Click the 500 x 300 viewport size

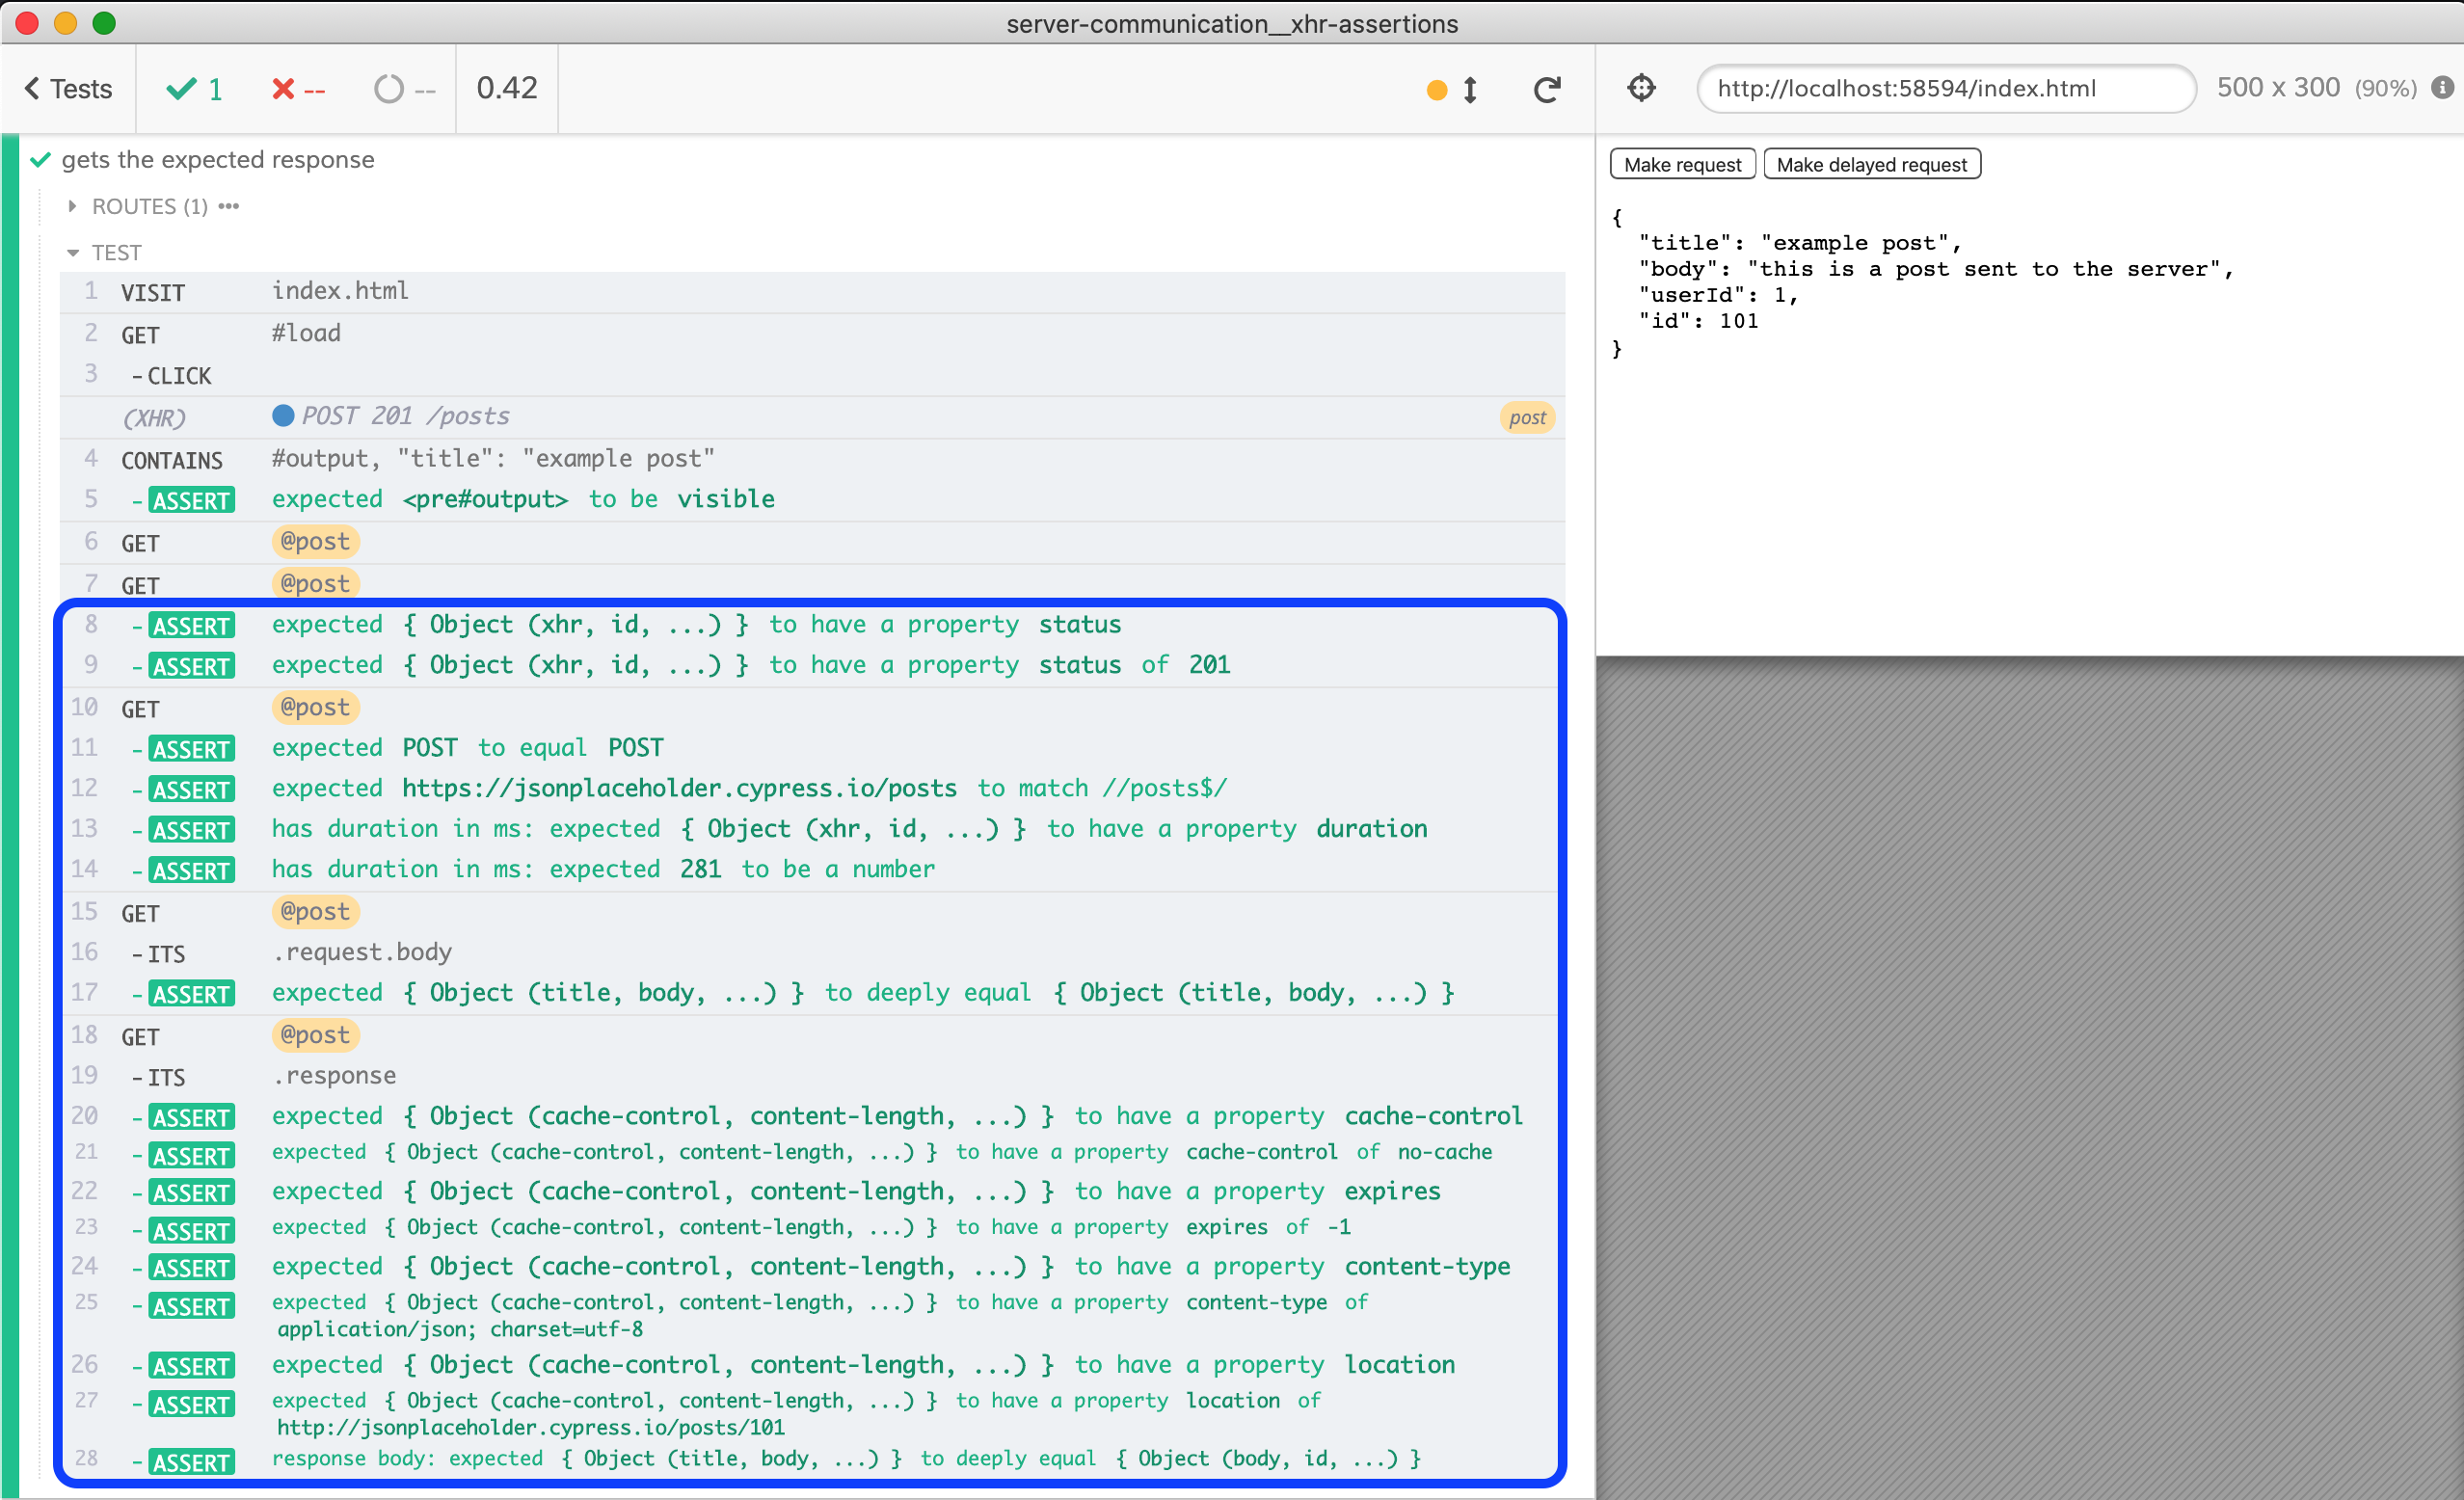(2277, 88)
